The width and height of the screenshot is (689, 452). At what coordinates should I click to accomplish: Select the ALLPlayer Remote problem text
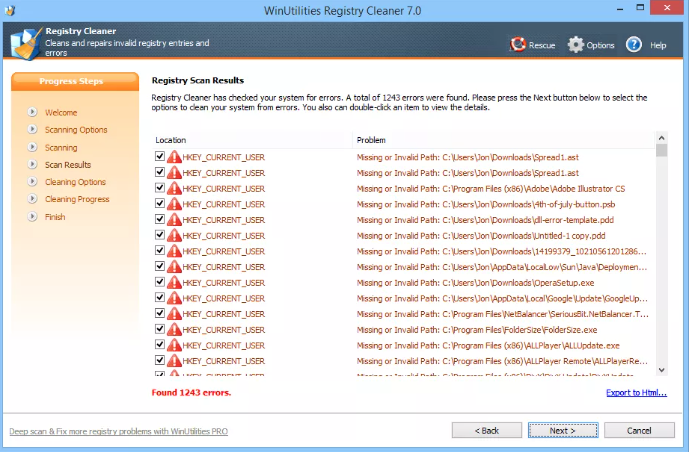(502, 361)
